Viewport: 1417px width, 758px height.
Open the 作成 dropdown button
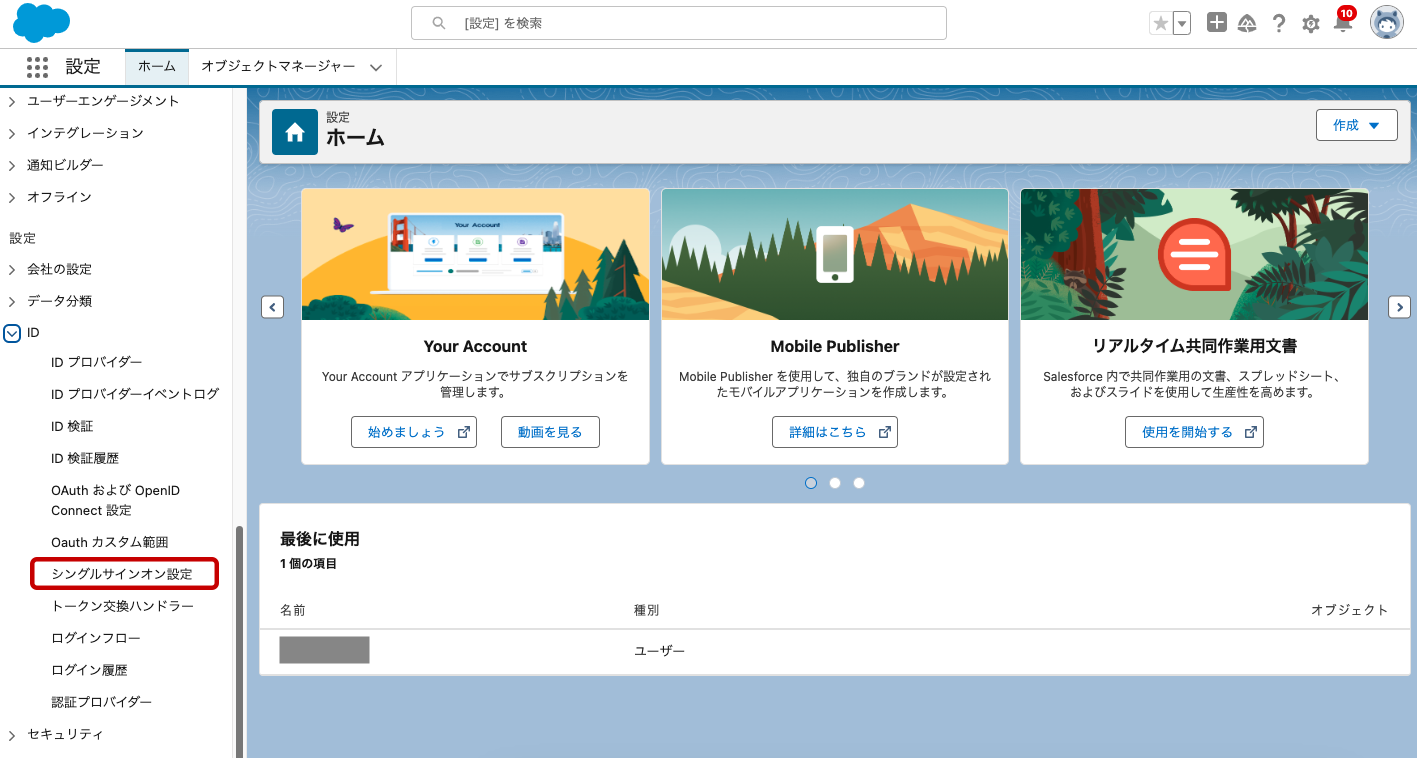pyautogui.click(x=1356, y=125)
